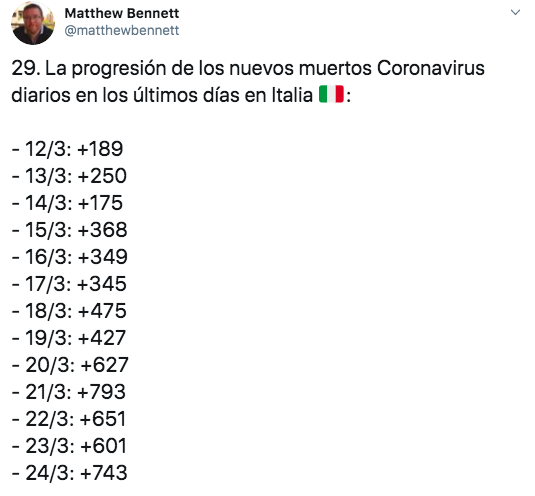This screenshot has width=535, height=496.
Task: Click the 19/3: +427 line
Action: (69, 337)
